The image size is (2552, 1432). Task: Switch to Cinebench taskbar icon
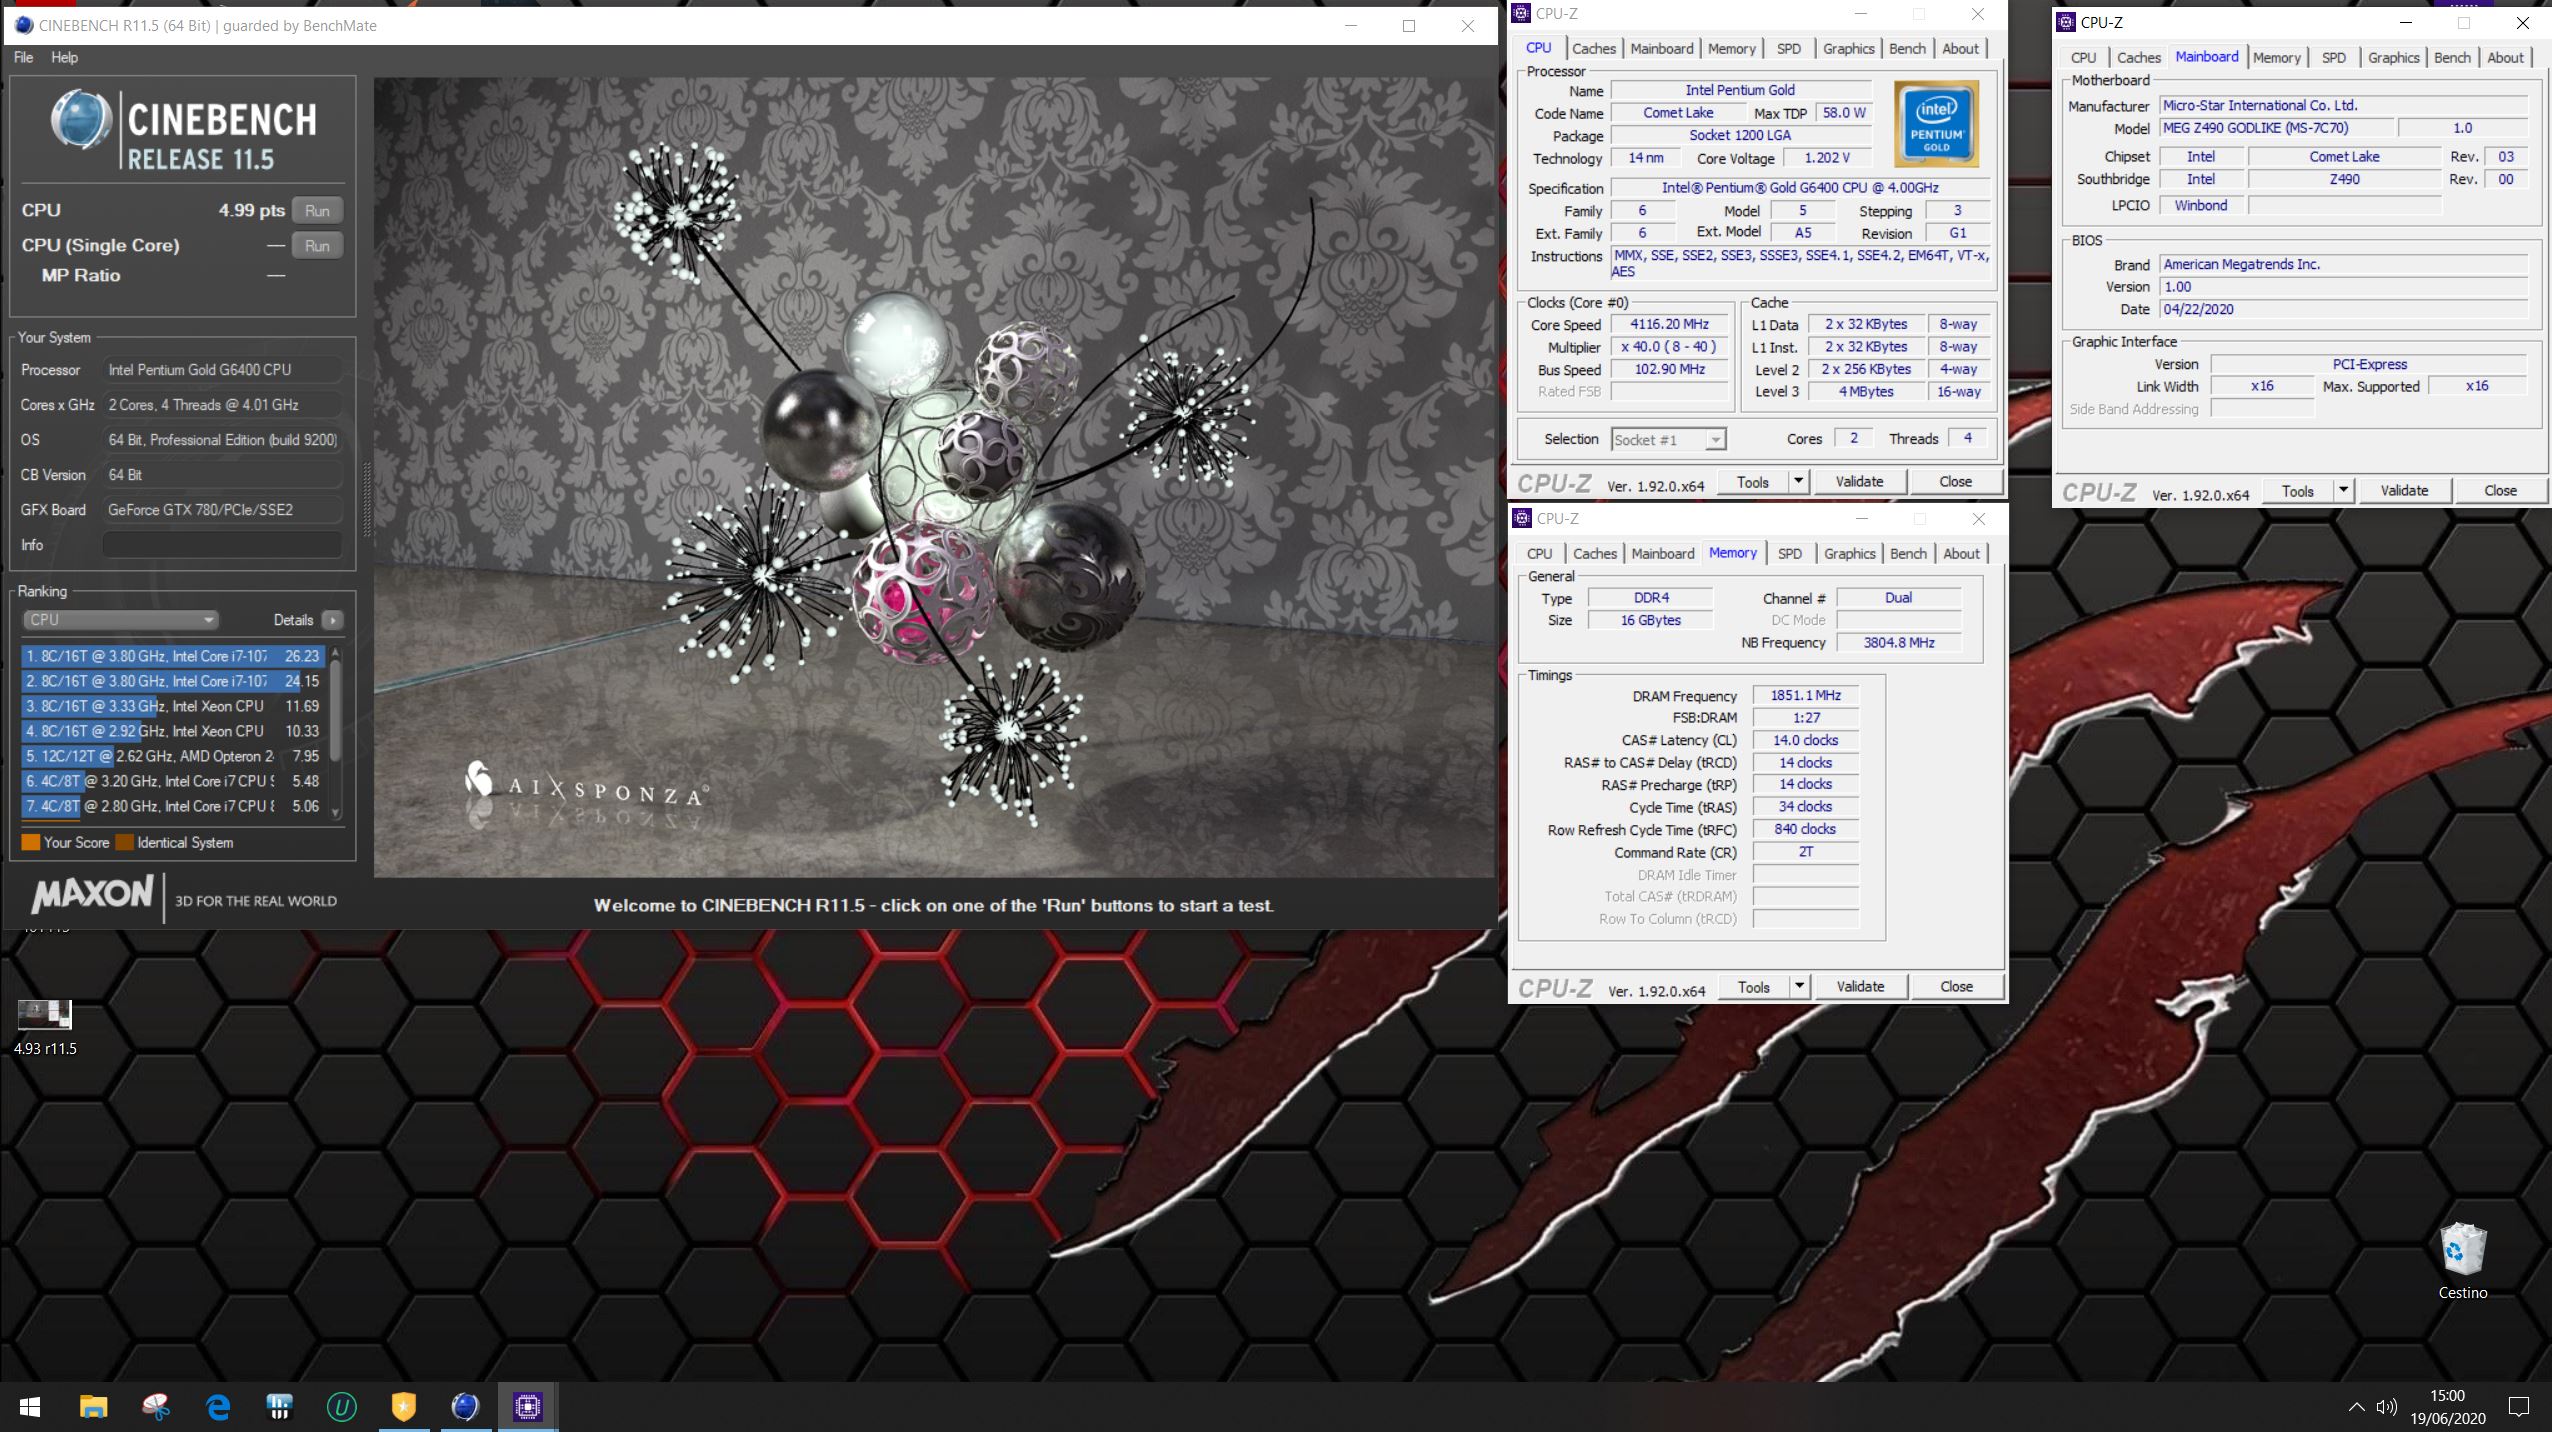click(465, 1408)
